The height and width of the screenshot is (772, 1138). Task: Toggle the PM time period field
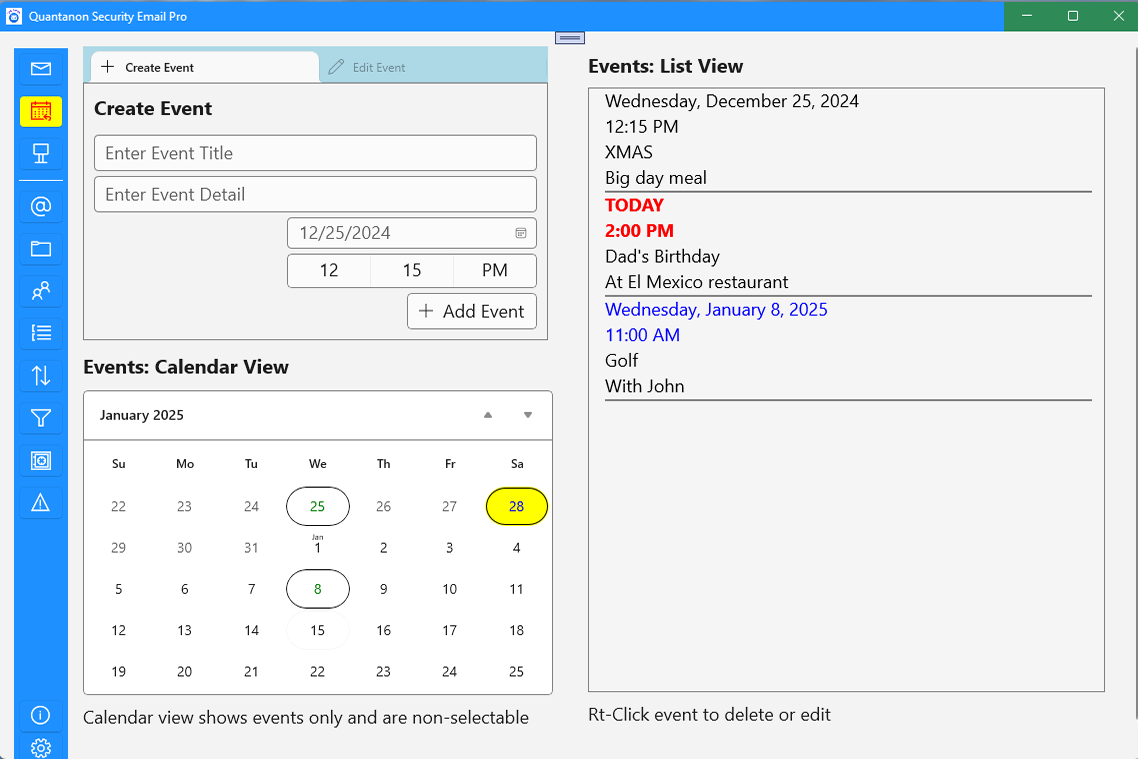click(495, 271)
